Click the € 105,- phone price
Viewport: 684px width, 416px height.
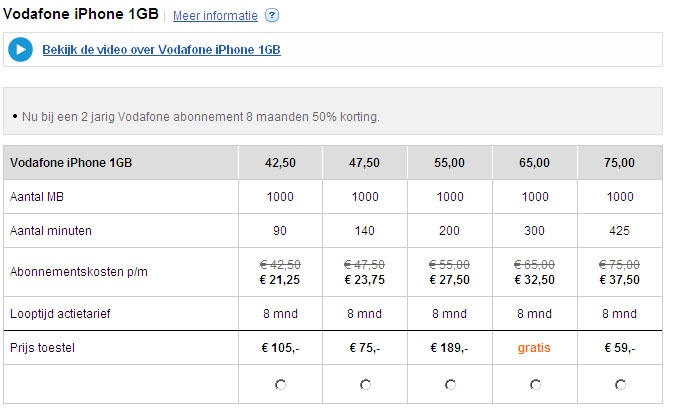(280, 348)
